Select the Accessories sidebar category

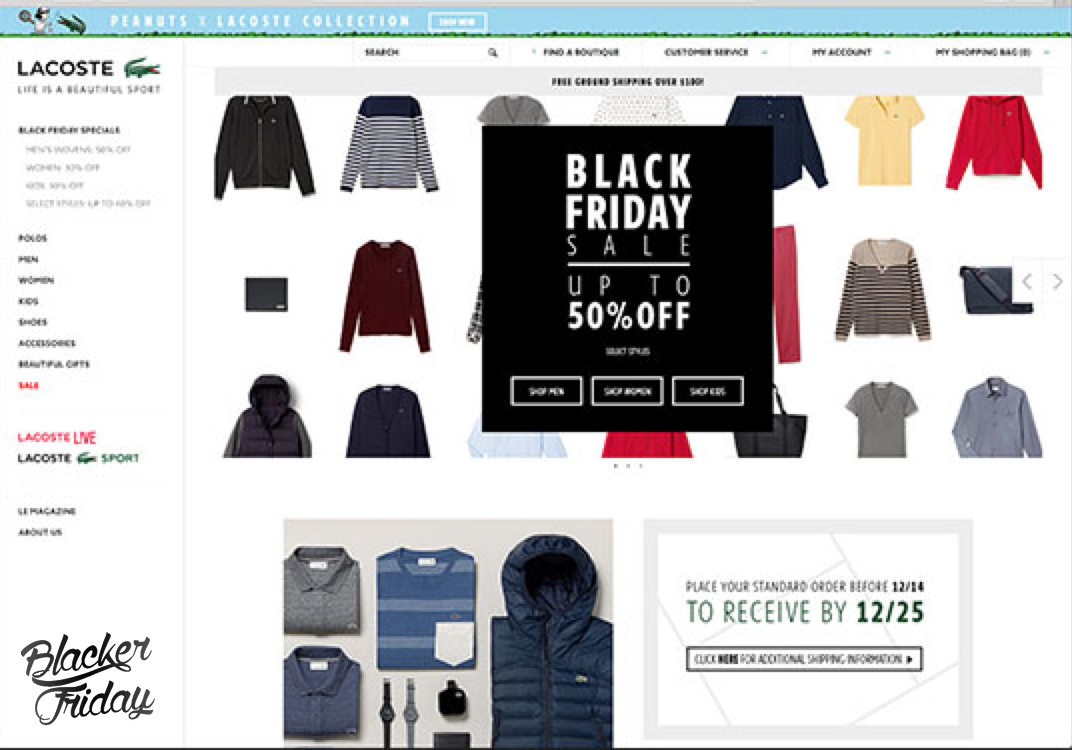[47, 343]
